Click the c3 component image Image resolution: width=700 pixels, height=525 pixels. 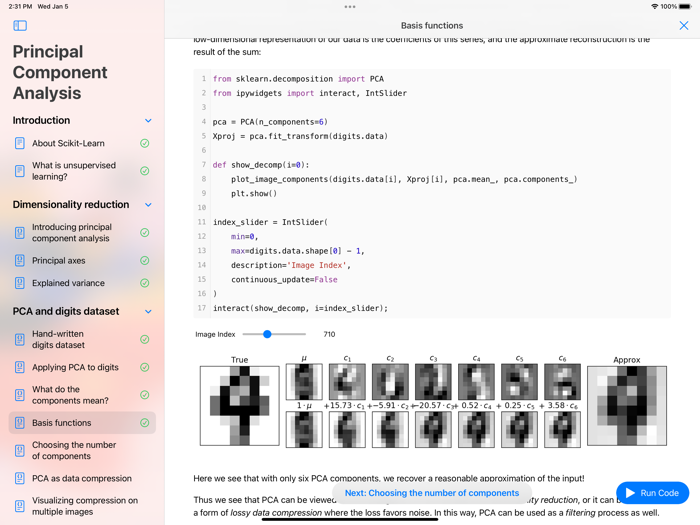(433, 382)
